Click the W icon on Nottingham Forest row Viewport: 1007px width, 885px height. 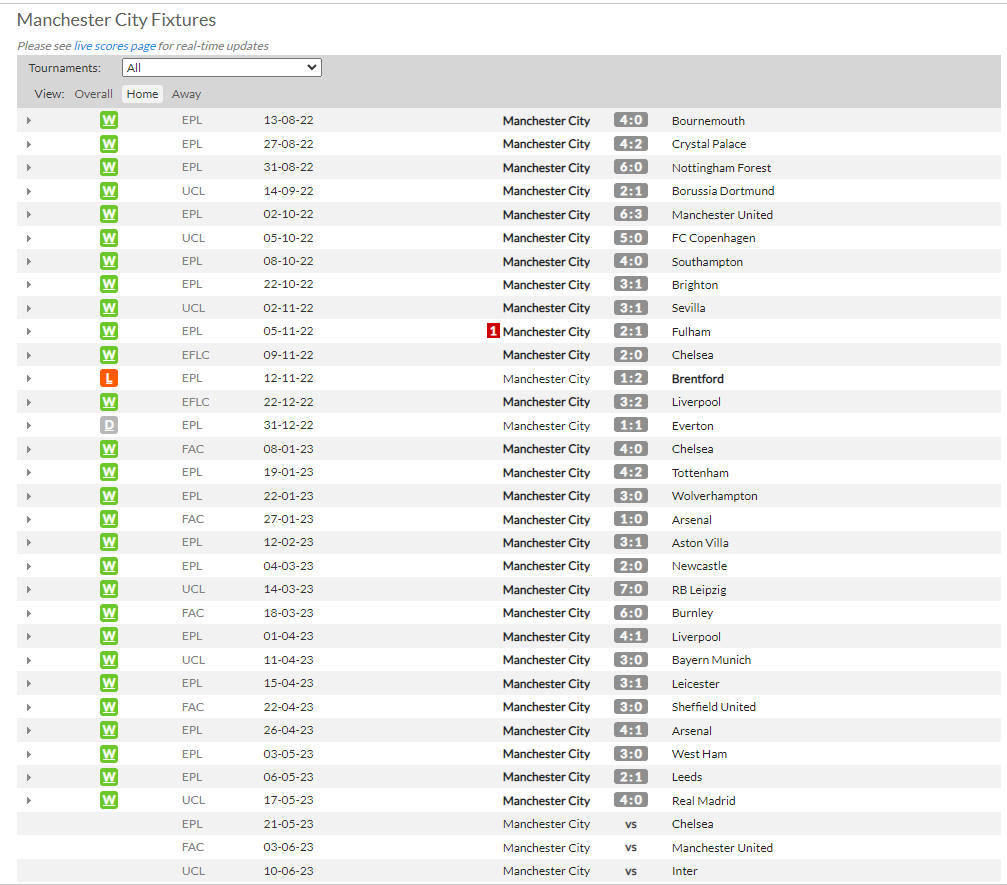click(109, 167)
